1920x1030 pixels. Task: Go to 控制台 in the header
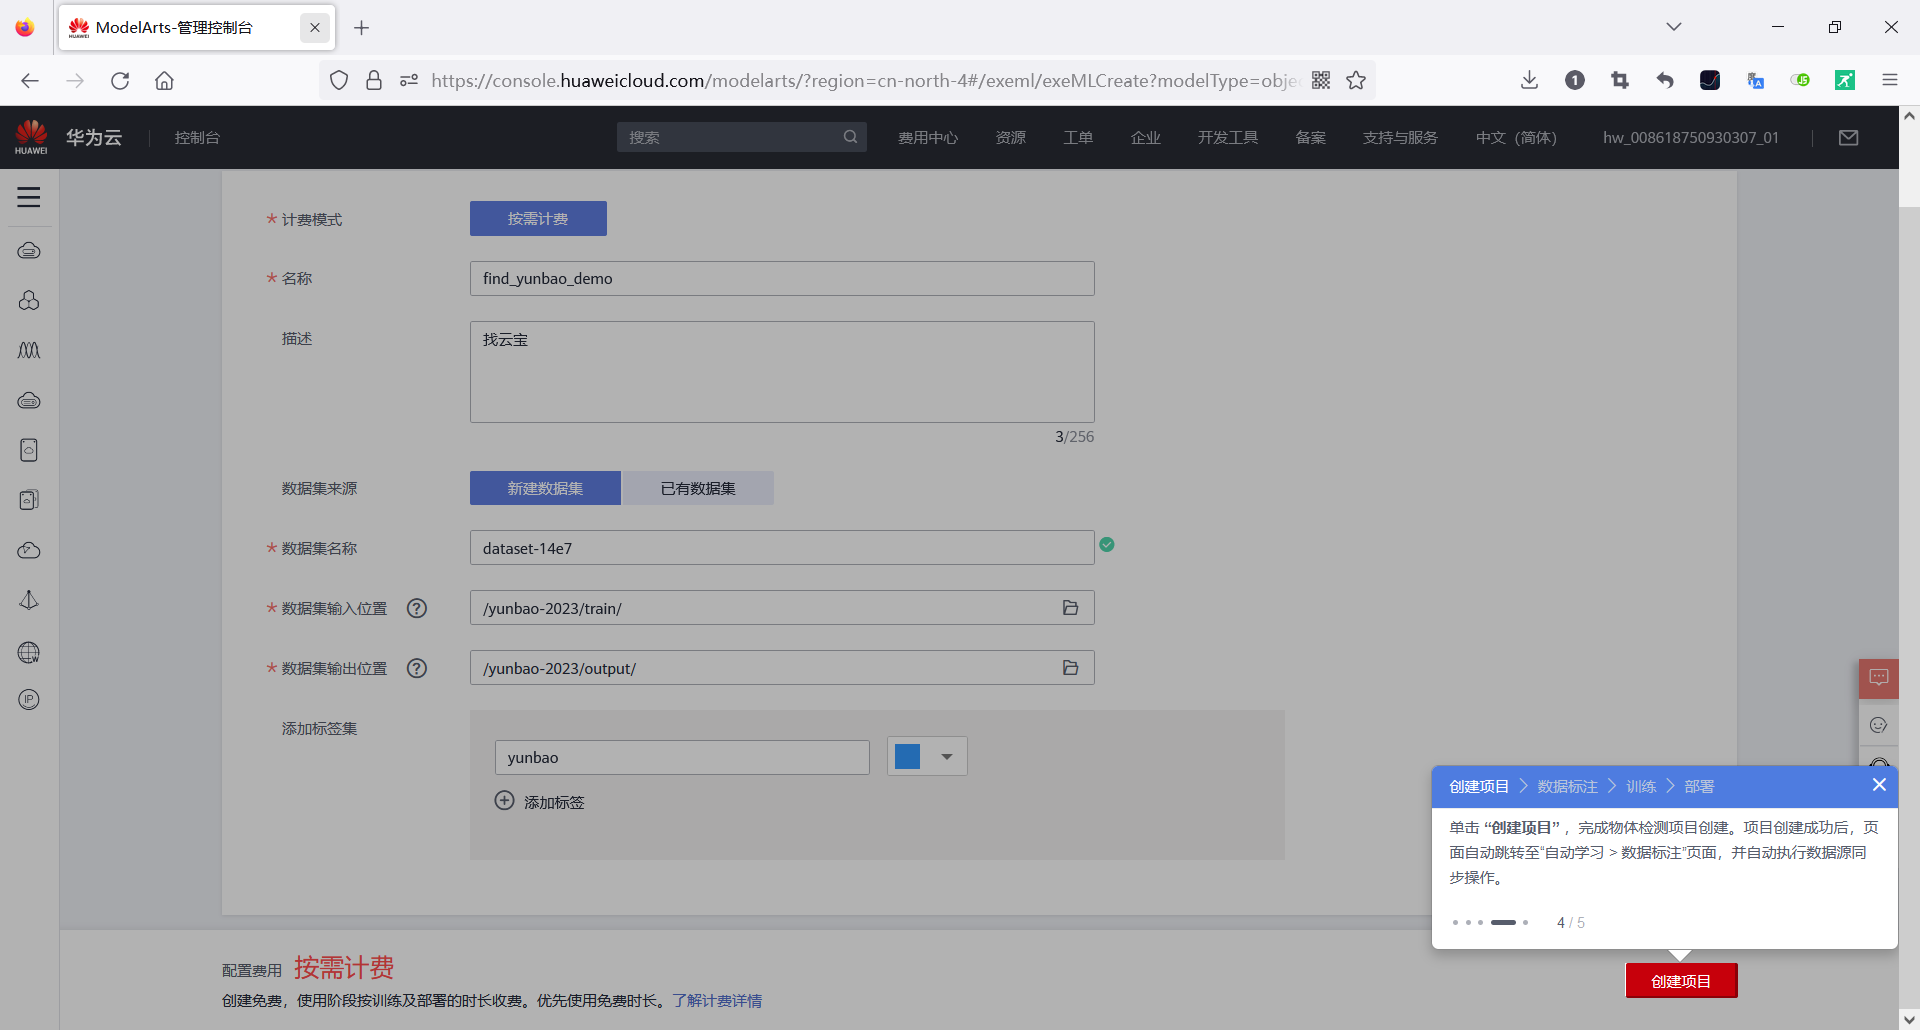coord(197,137)
